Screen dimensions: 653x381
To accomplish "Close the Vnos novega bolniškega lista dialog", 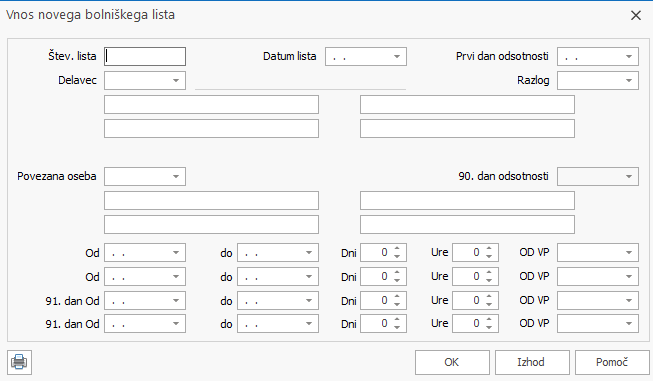I will 636,16.
